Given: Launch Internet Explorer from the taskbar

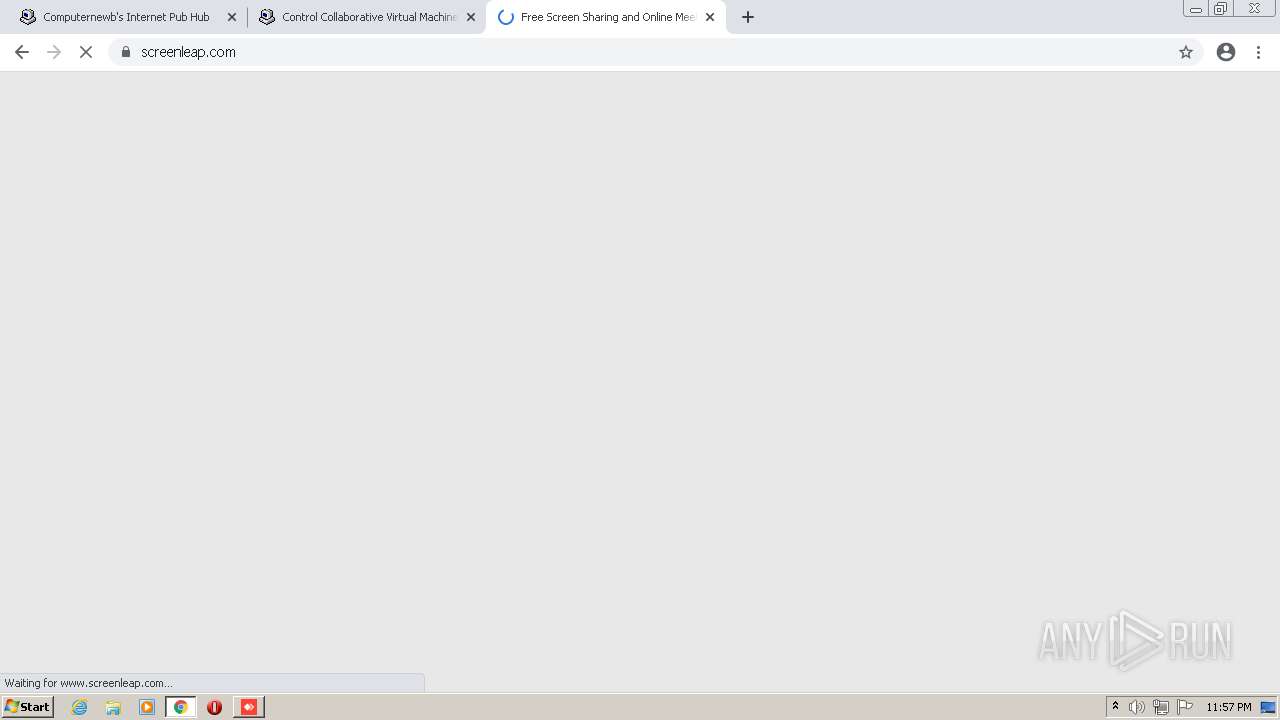Looking at the screenshot, I should coord(80,707).
